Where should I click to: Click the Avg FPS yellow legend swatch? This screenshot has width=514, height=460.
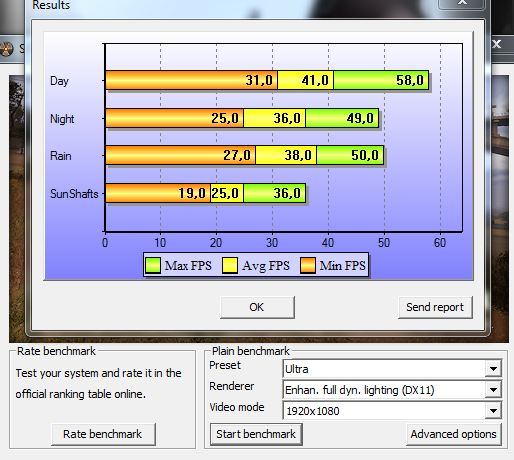pyautogui.click(x=230, y=265)
